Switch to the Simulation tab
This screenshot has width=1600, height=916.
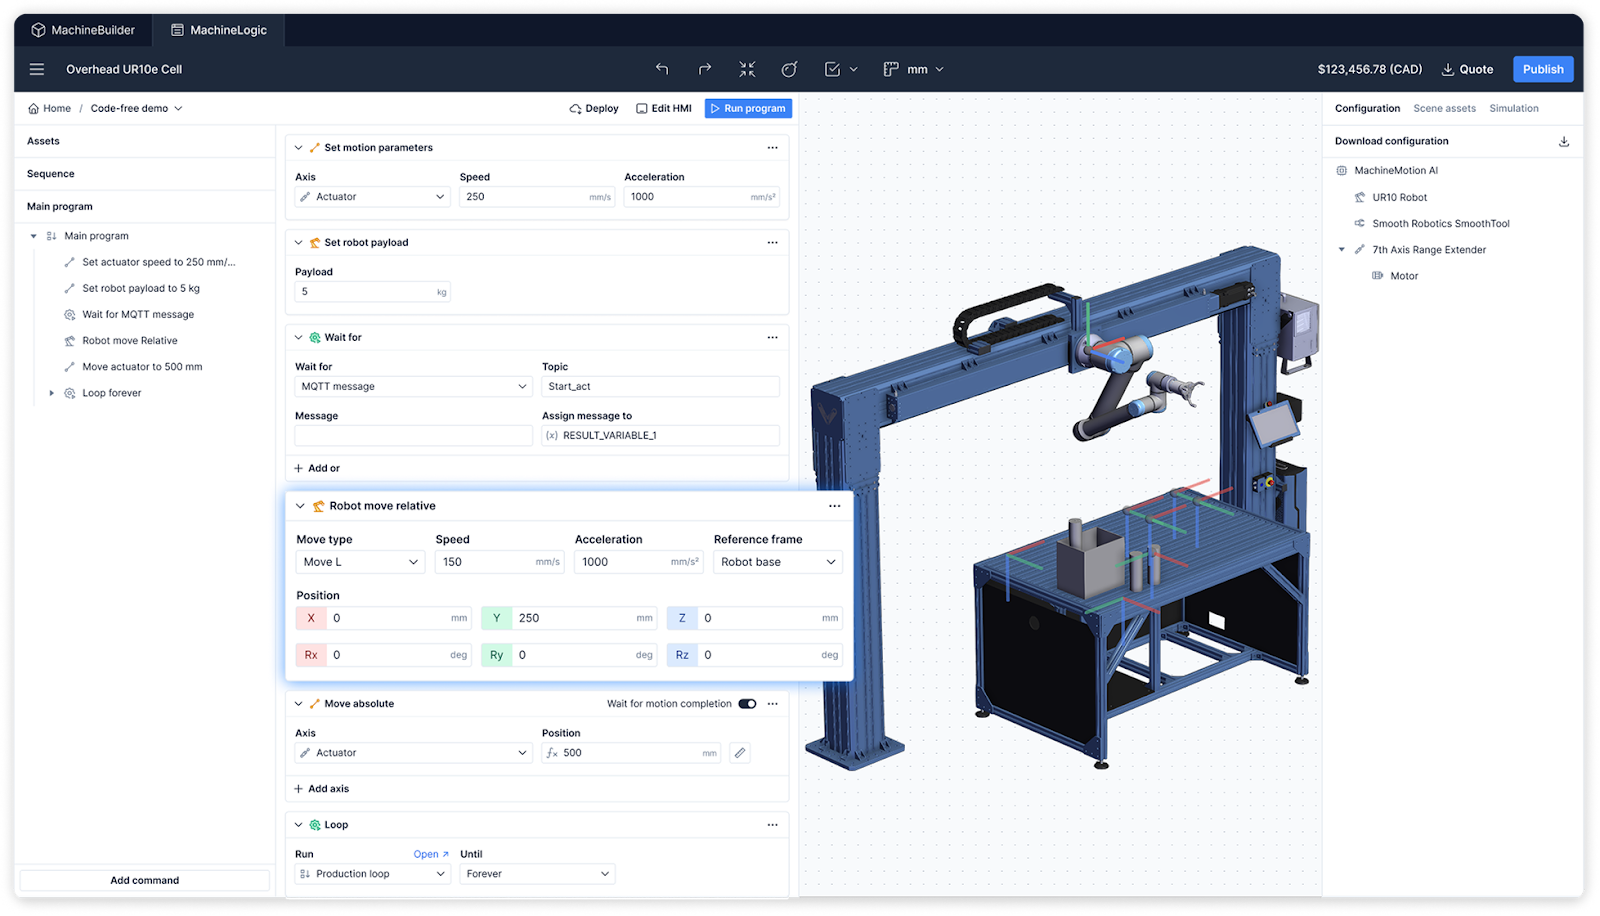coord(1513,108)
